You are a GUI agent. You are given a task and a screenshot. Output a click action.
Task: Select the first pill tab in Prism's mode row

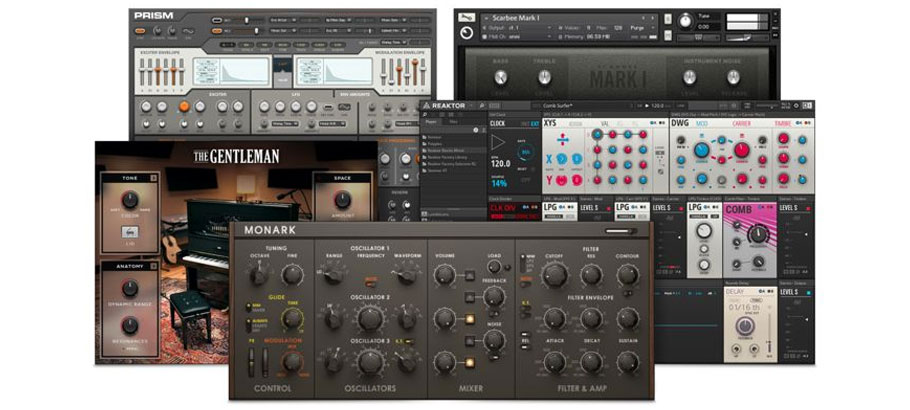pyautogui.click(x=228, y=44)
